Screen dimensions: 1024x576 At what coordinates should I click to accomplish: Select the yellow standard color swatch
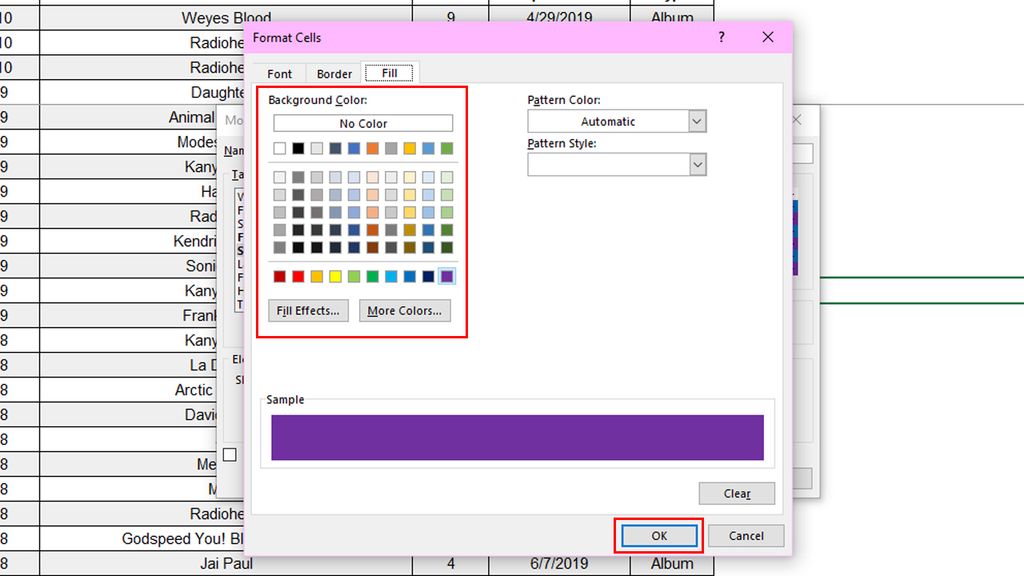[334, 274]
